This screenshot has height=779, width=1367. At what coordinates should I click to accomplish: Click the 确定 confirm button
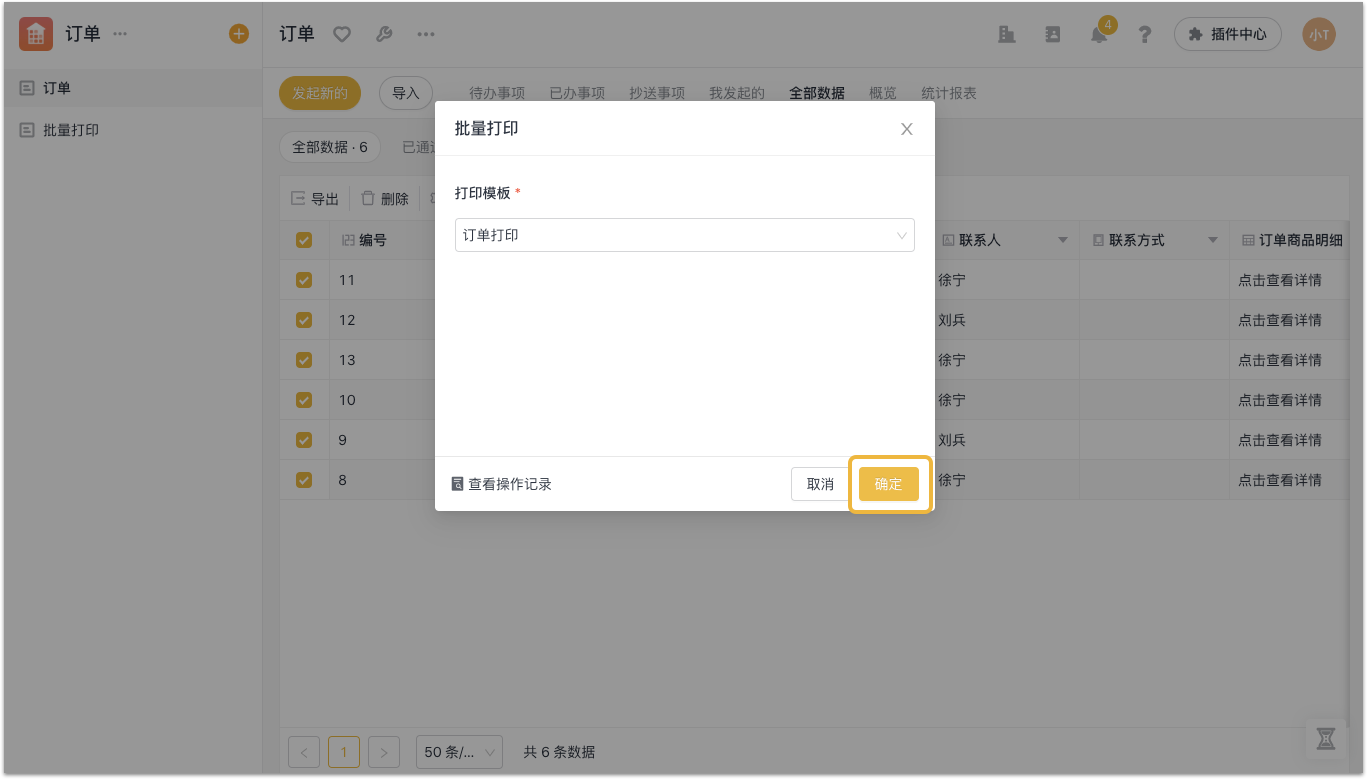(x=889, y=484)
